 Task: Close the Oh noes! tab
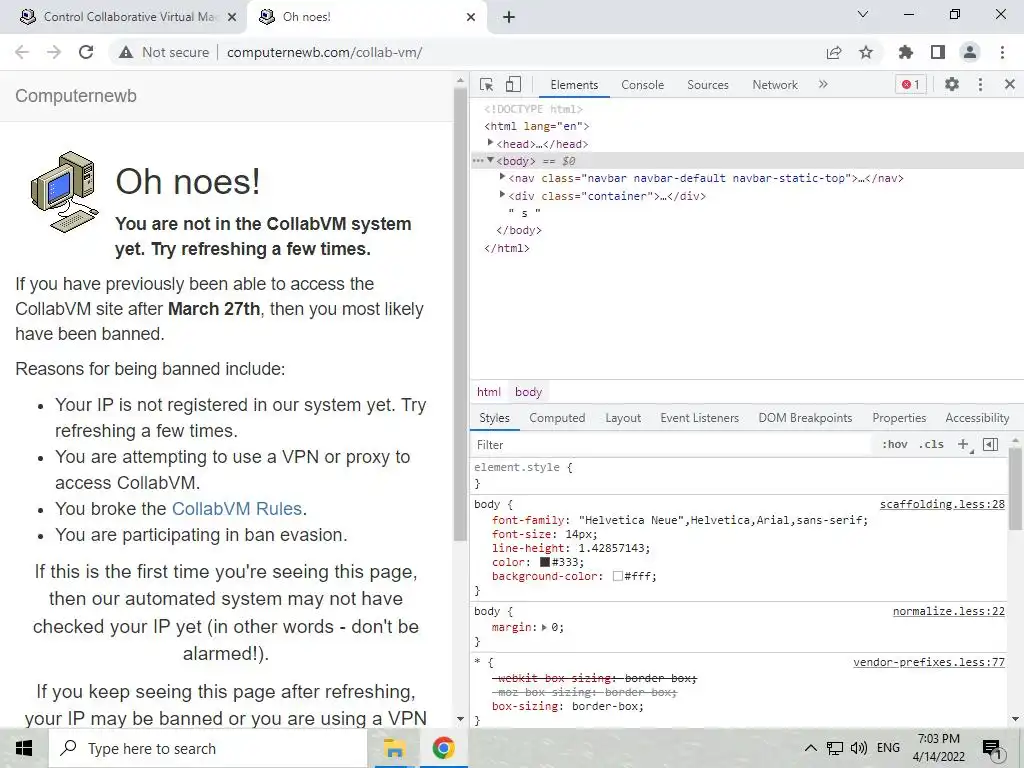point(471,17)
